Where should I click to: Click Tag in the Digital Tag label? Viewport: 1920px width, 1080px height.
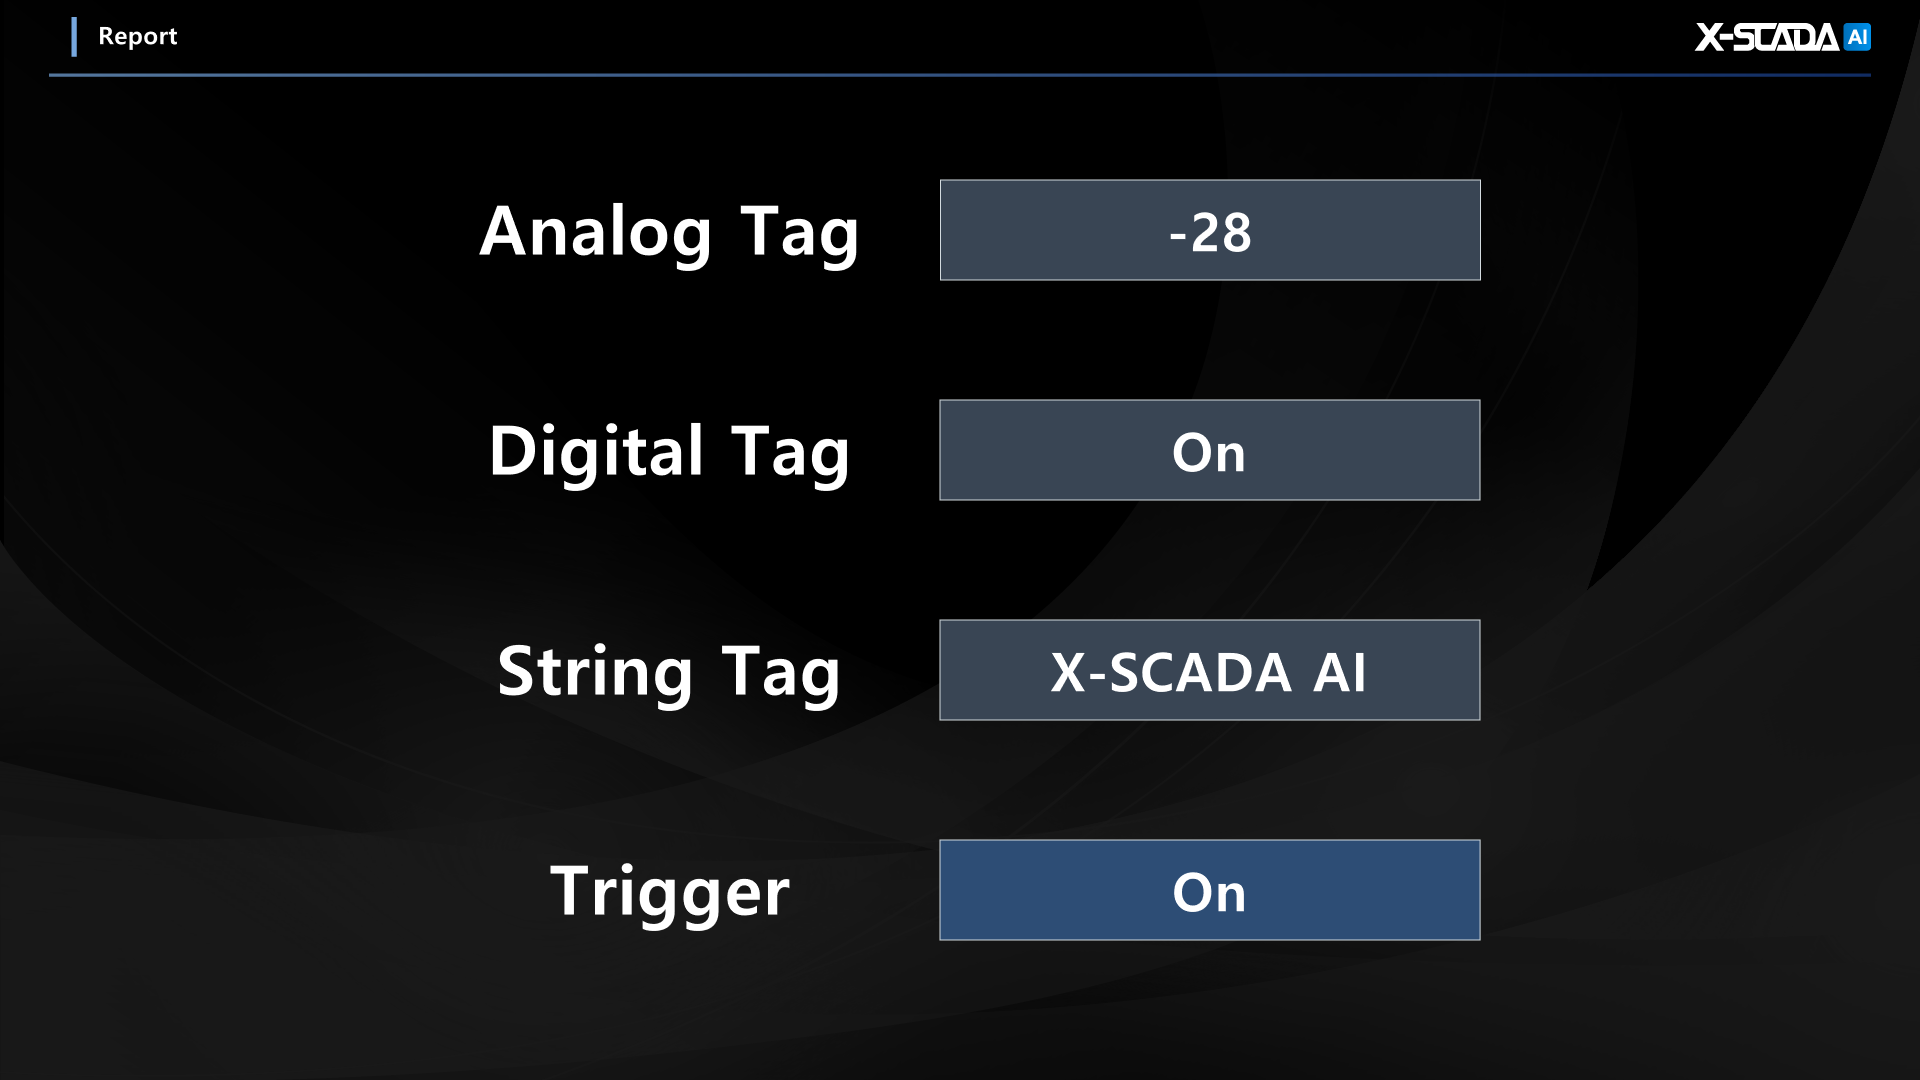tap(790, 452)
